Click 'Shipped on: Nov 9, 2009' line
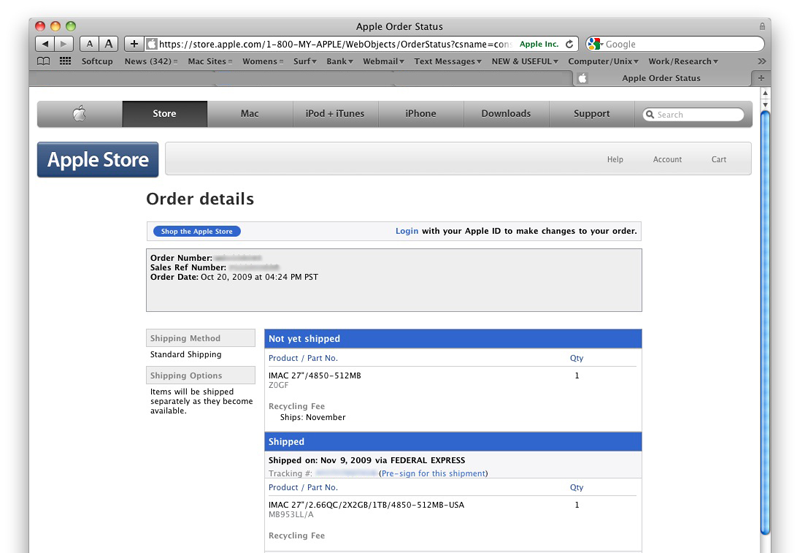 367,460
